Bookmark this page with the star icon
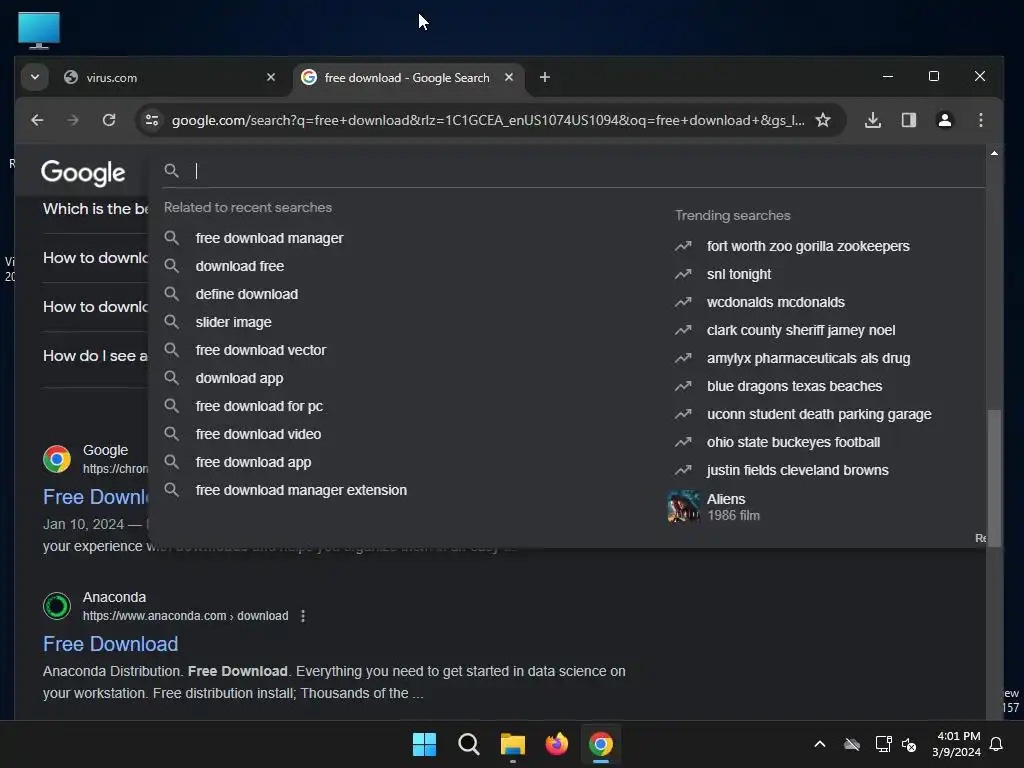The width and height of the screenshot is (1024, 768). (823, 120)
